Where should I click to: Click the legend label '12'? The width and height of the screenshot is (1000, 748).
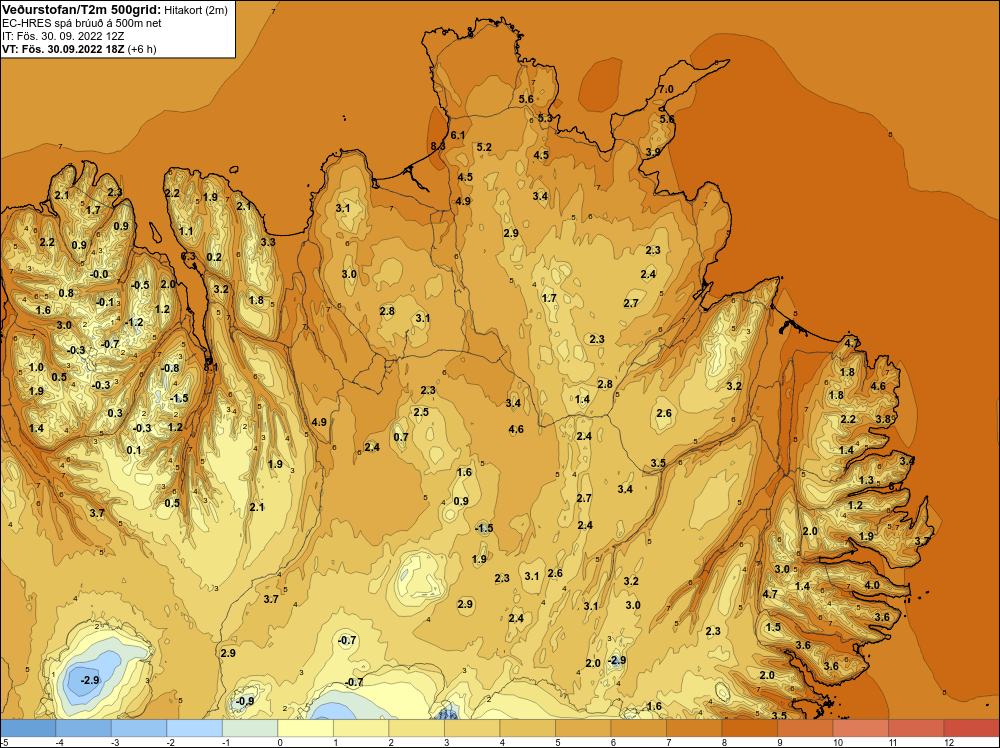click(948, 742)
